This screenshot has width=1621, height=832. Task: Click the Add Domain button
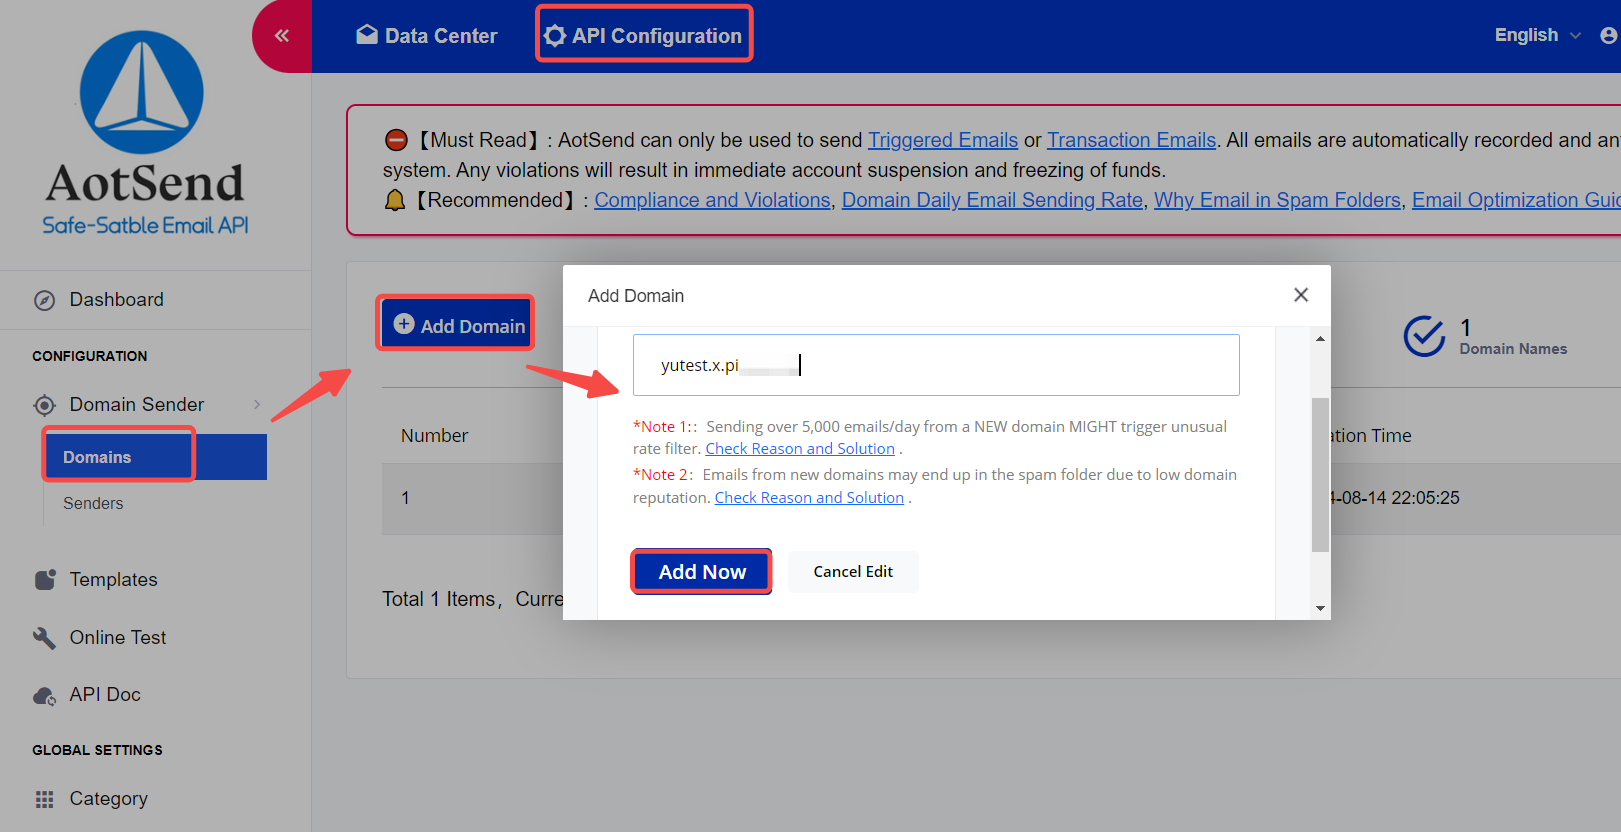point(457,324)
